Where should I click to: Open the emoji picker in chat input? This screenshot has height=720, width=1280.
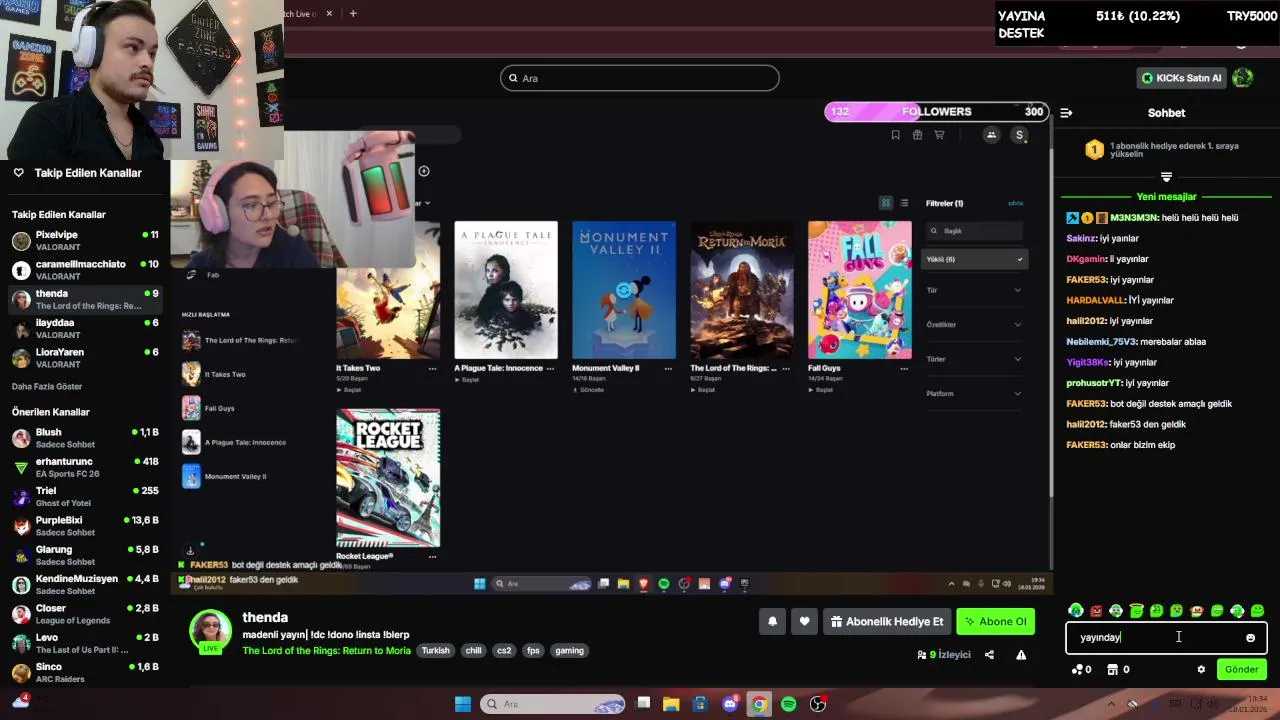point(1250,638)
